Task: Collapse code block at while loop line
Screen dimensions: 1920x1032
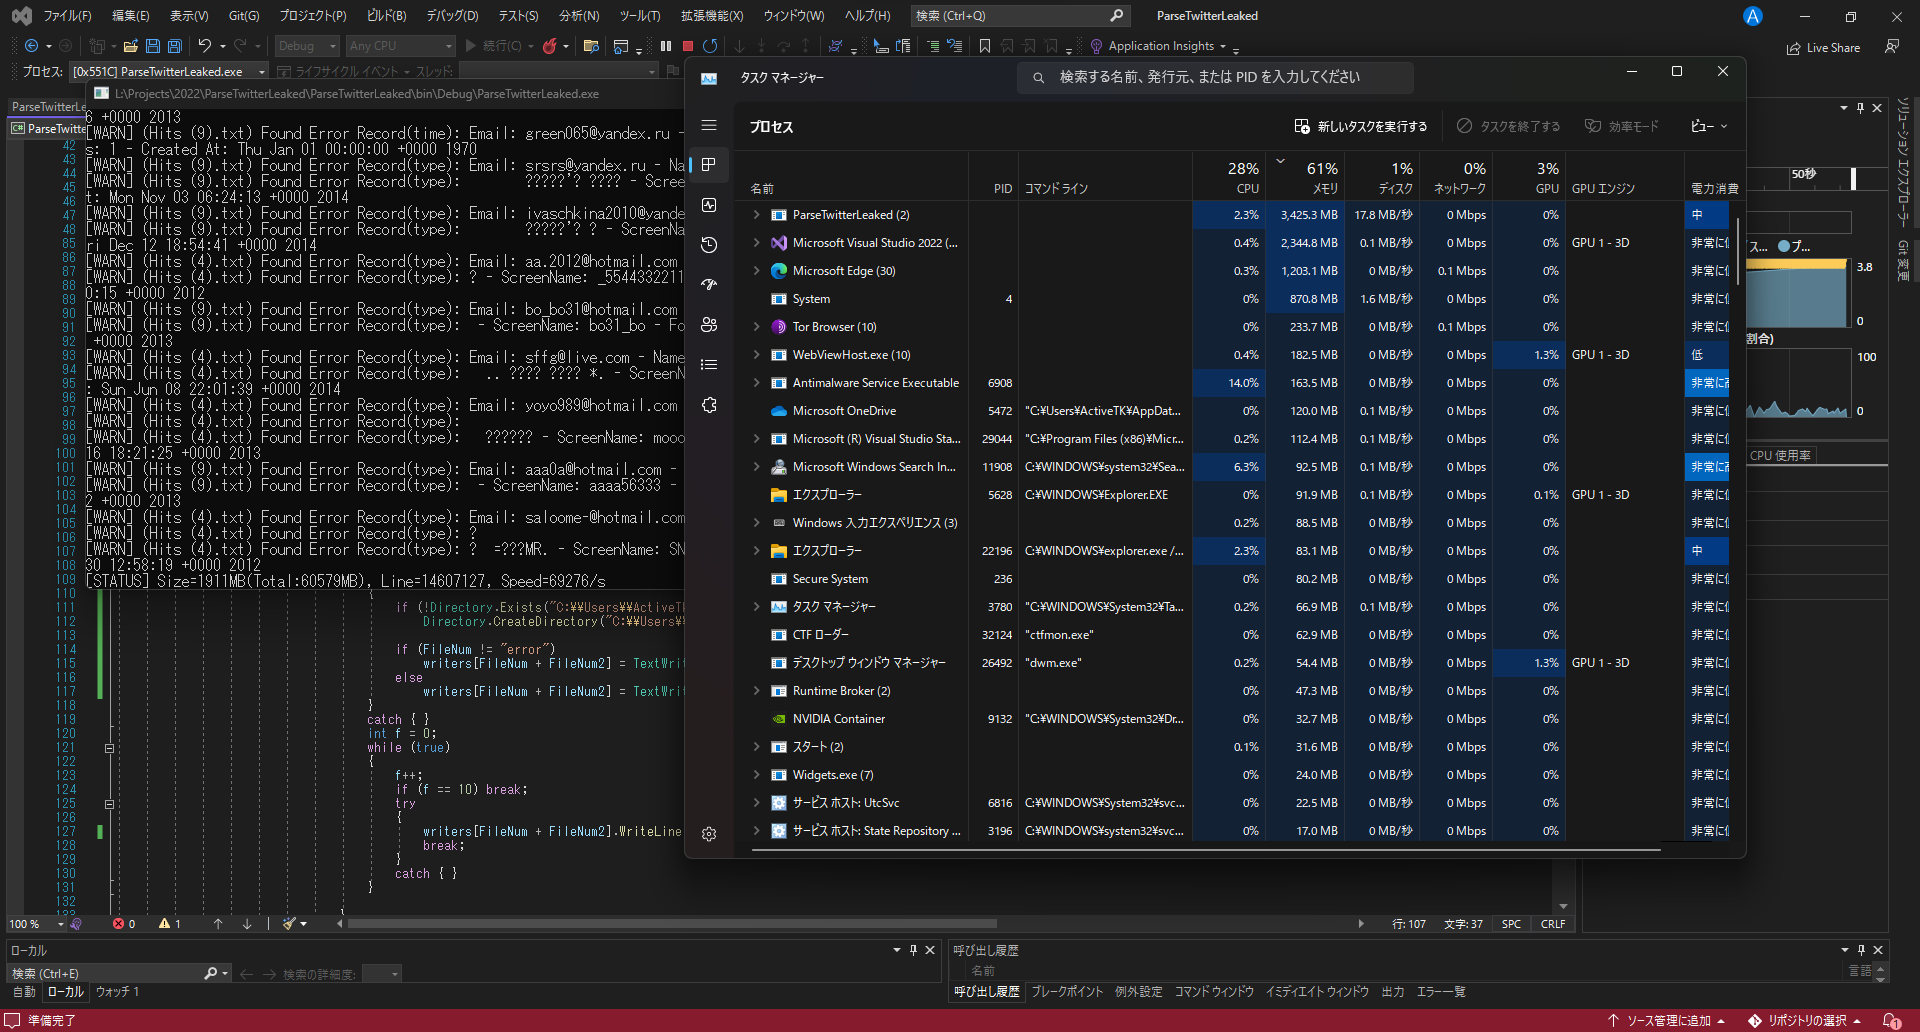Action: tap(109, 748)
